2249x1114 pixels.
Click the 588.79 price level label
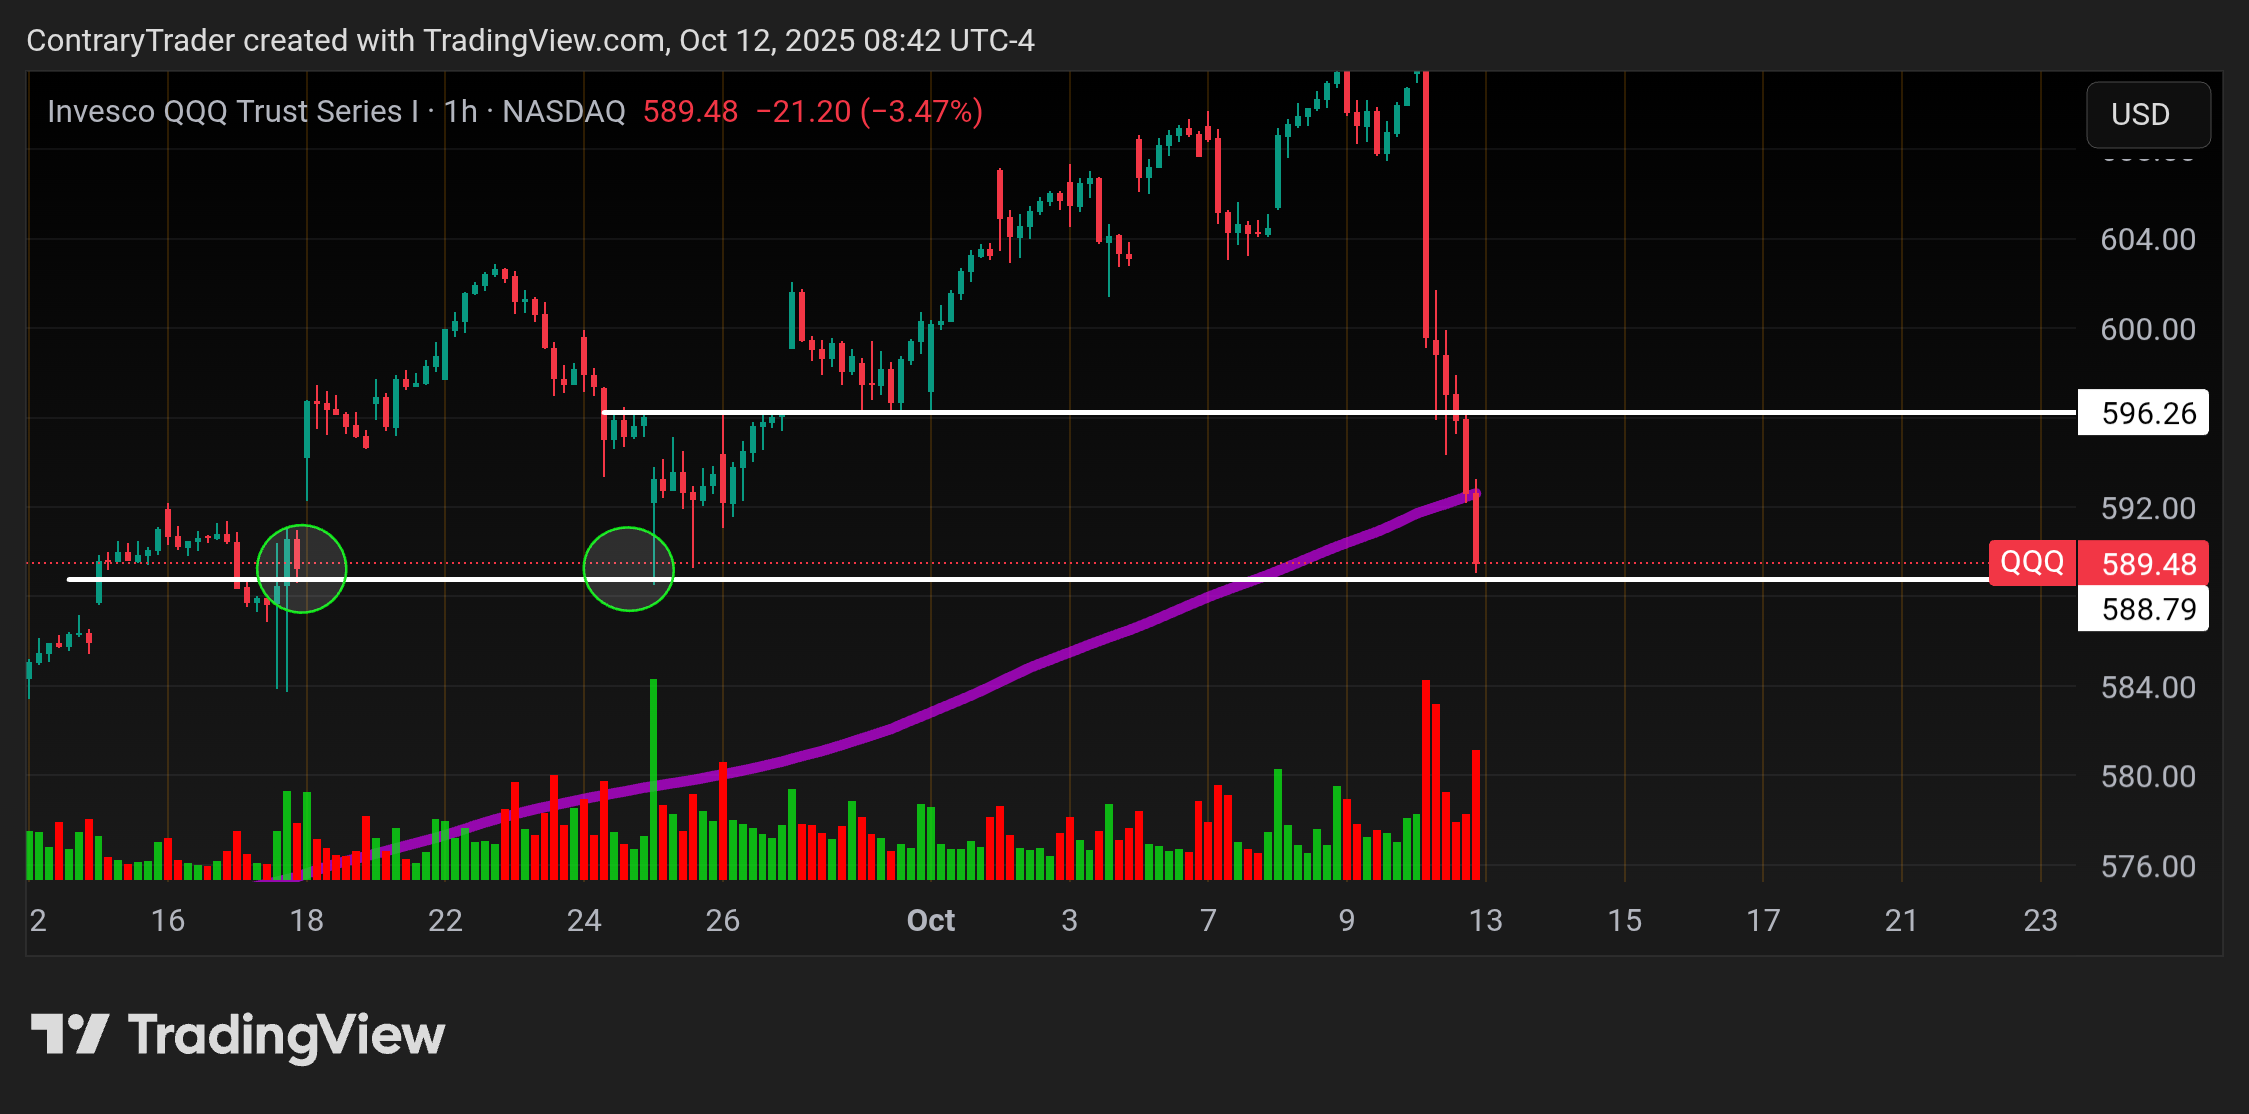click(2143, 608)
